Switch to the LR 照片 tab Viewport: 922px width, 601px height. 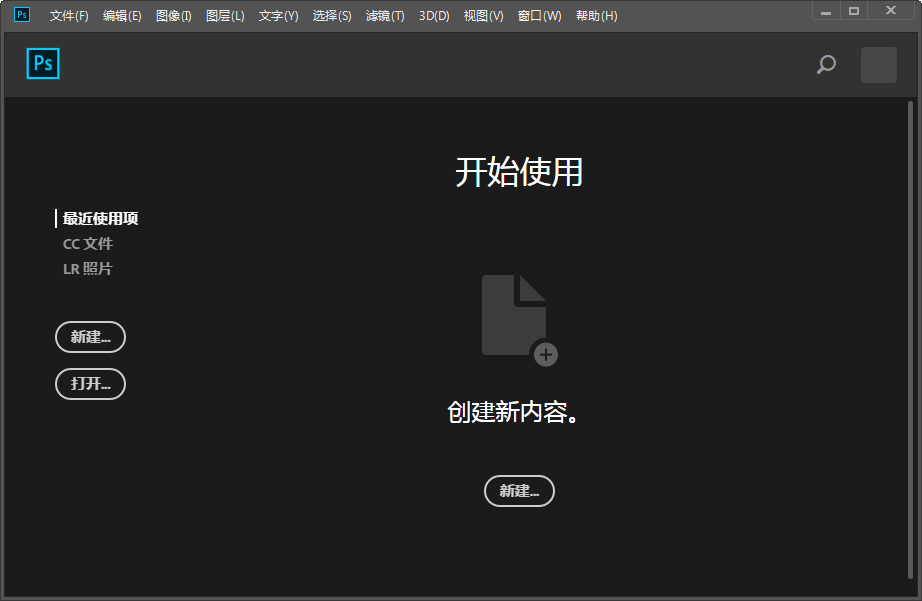(87, 269)
